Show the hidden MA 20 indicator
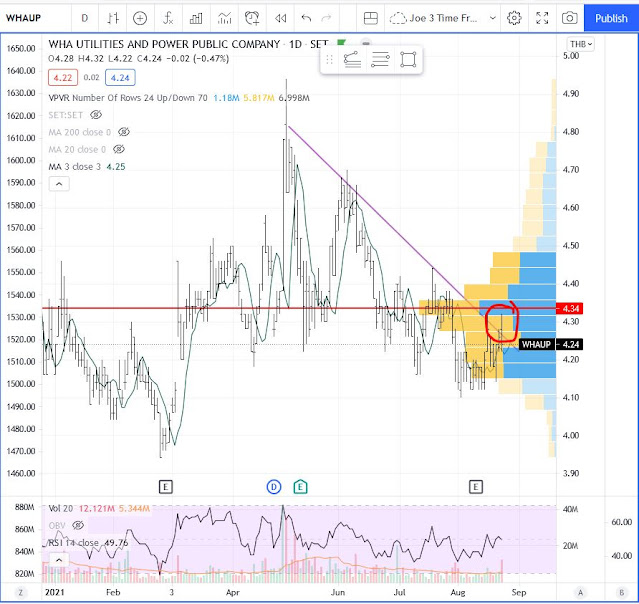 119,150
